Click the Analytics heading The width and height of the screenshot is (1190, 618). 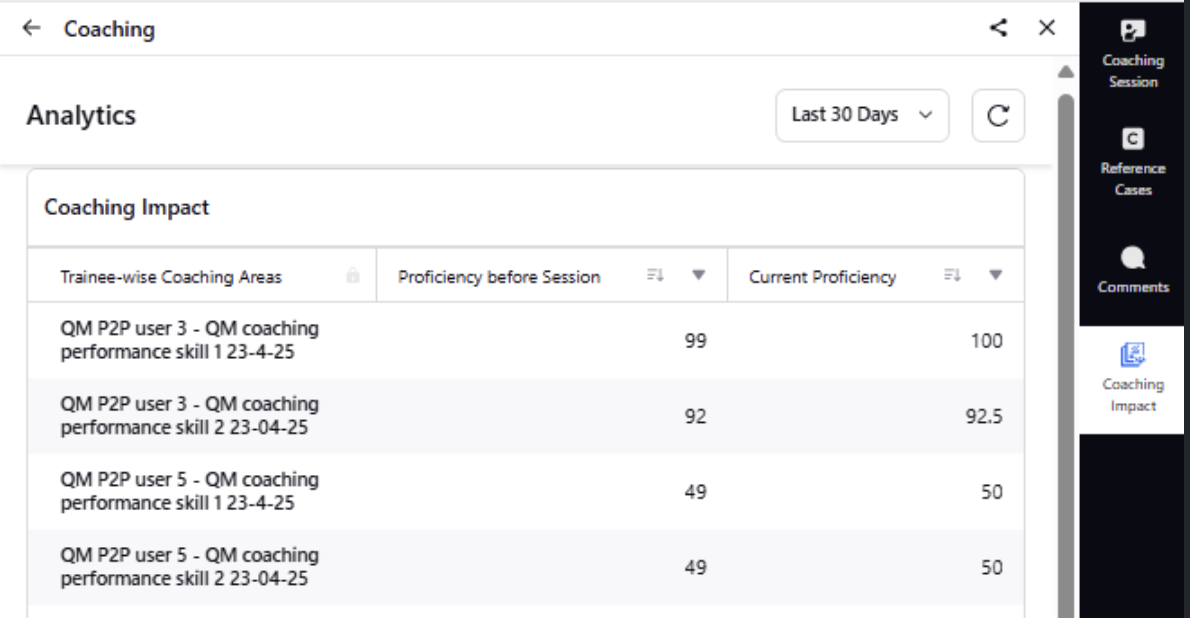pos(81,115)
